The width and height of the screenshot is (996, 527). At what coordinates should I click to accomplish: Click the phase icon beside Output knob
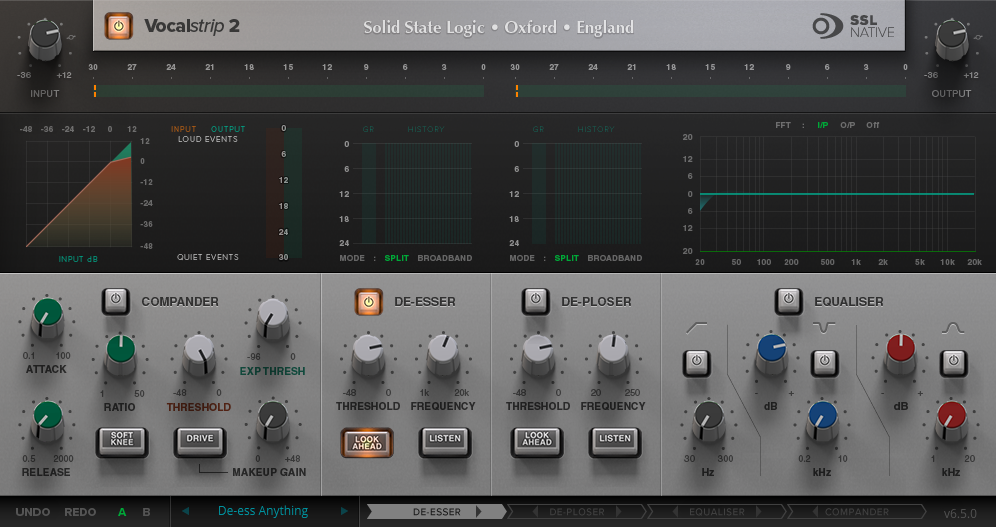click(x=976, y=37)
